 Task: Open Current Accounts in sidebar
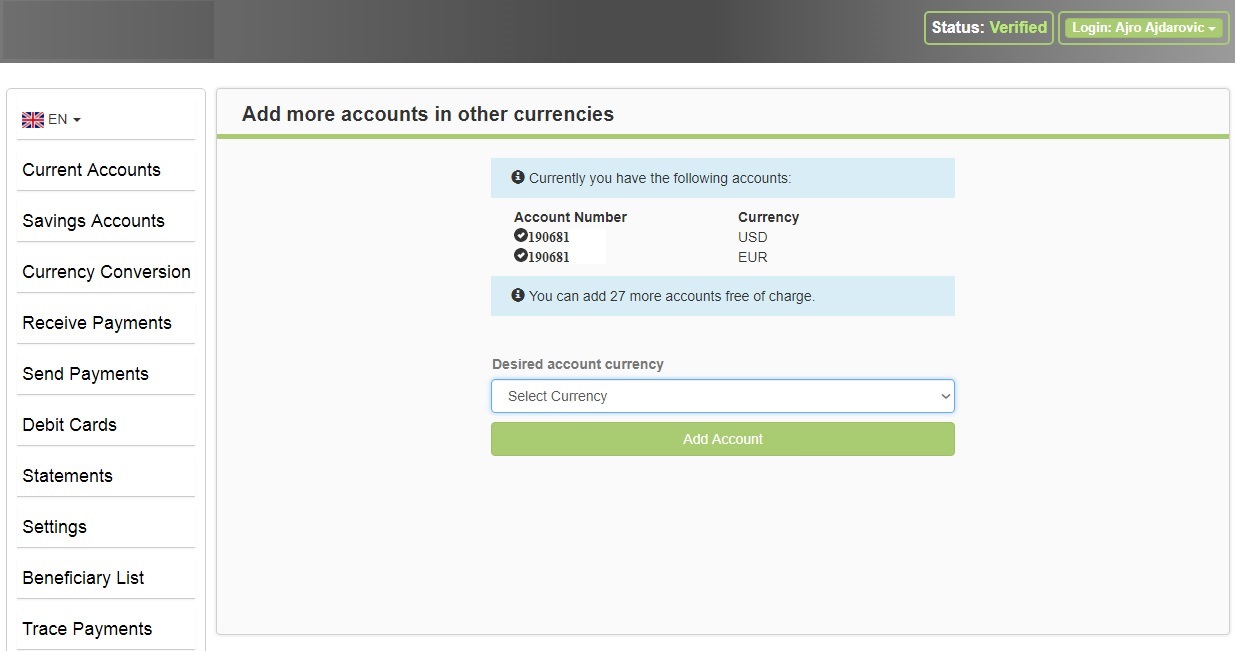point(91,170)
